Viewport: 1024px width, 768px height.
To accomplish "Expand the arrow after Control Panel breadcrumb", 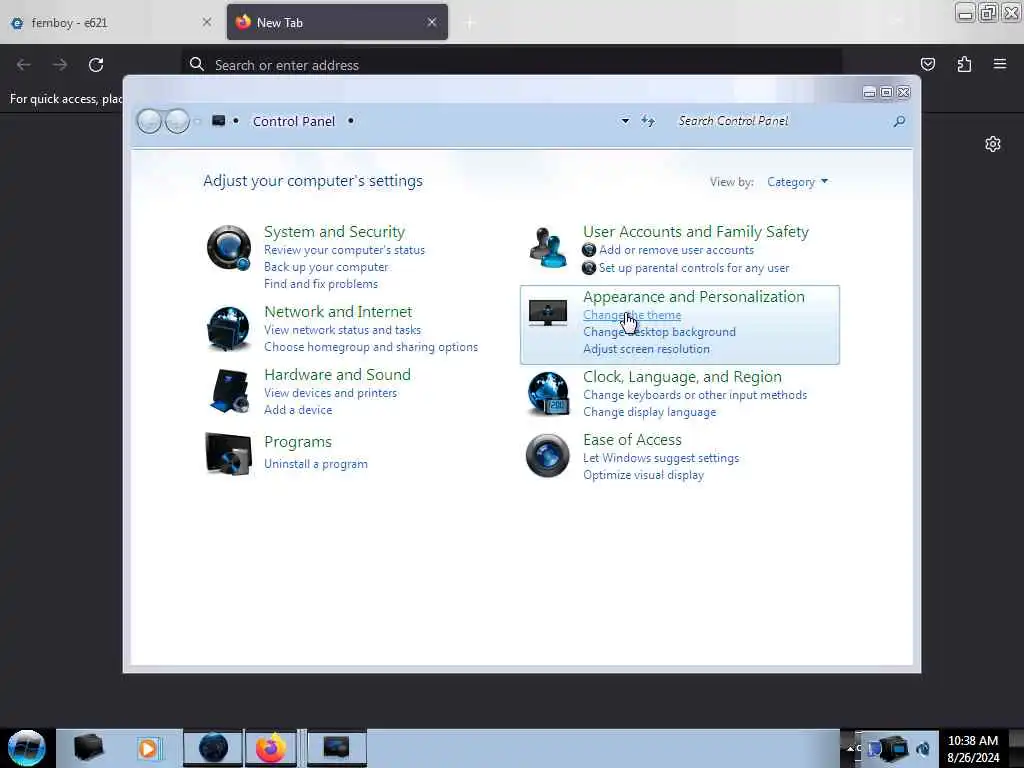I will point(351,121).
